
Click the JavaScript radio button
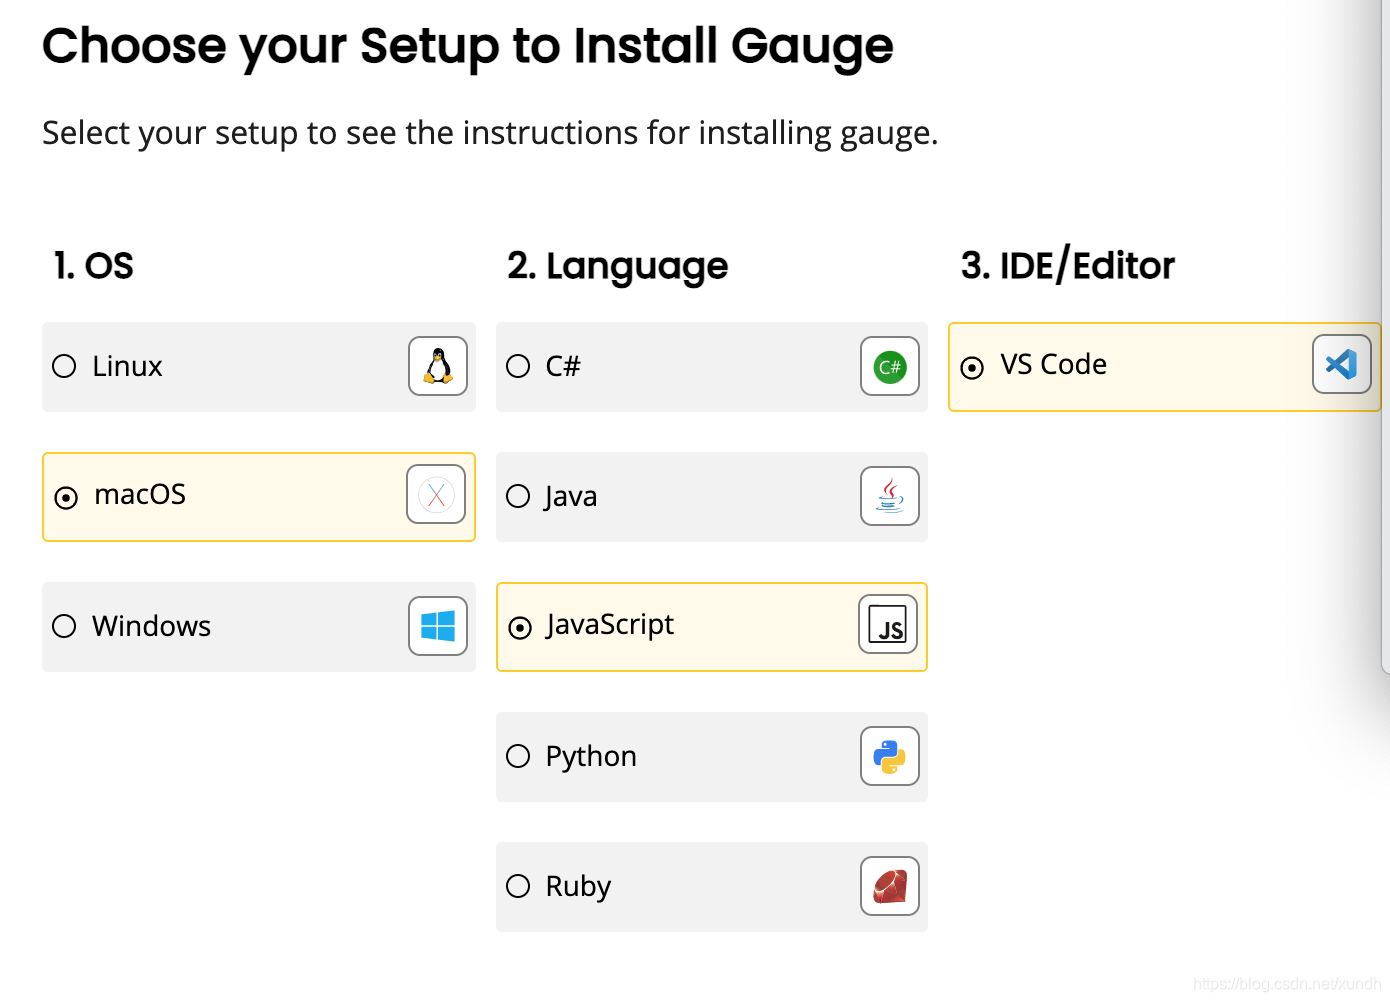pyautogui.click(x=520, y=628)
